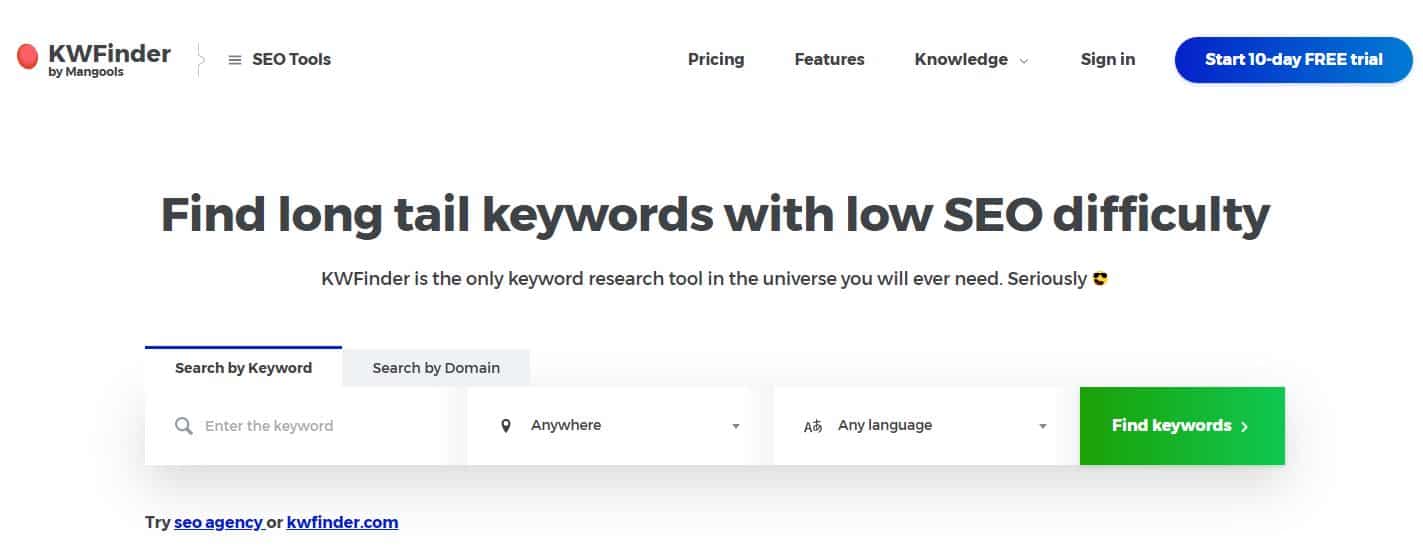The image size is (1423, 558).
Task: Click the breadcrumb chevron beside KWFinder logo
Action: pyautogui.click(x=201, y=60)
